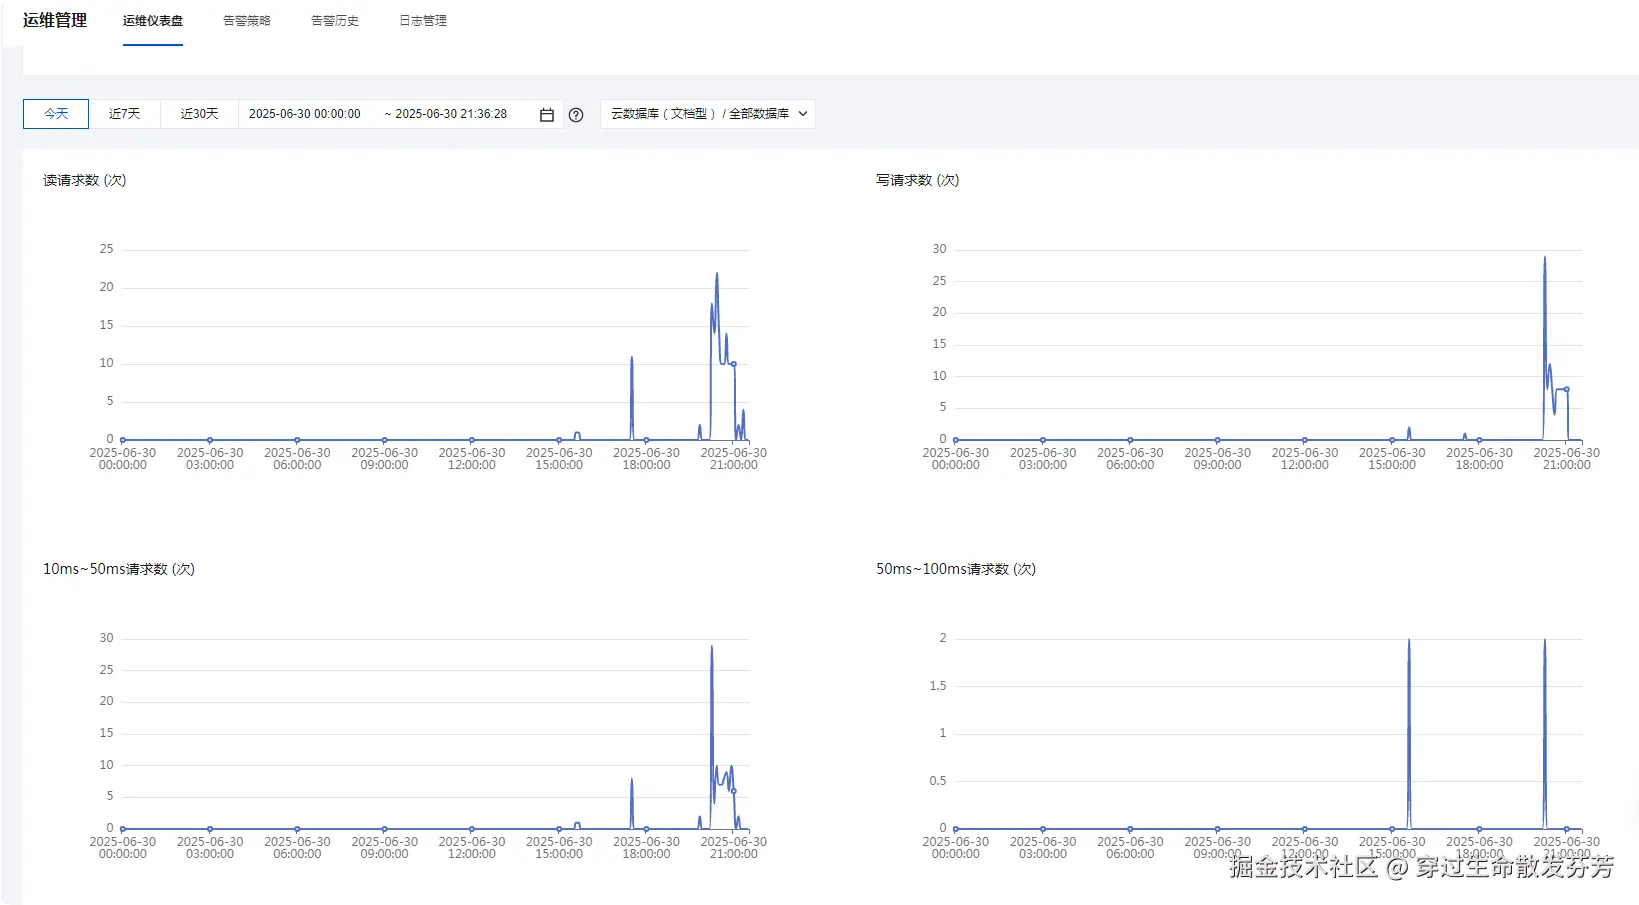
Task: Open the calendar date picker icon
Action: [547, 115]
